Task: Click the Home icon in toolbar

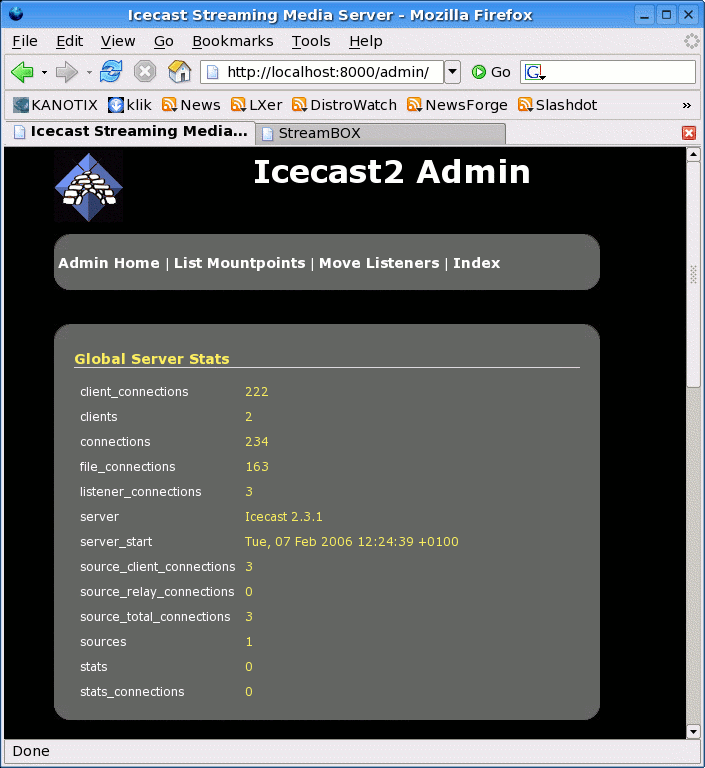Action: [x=180, y=72]
